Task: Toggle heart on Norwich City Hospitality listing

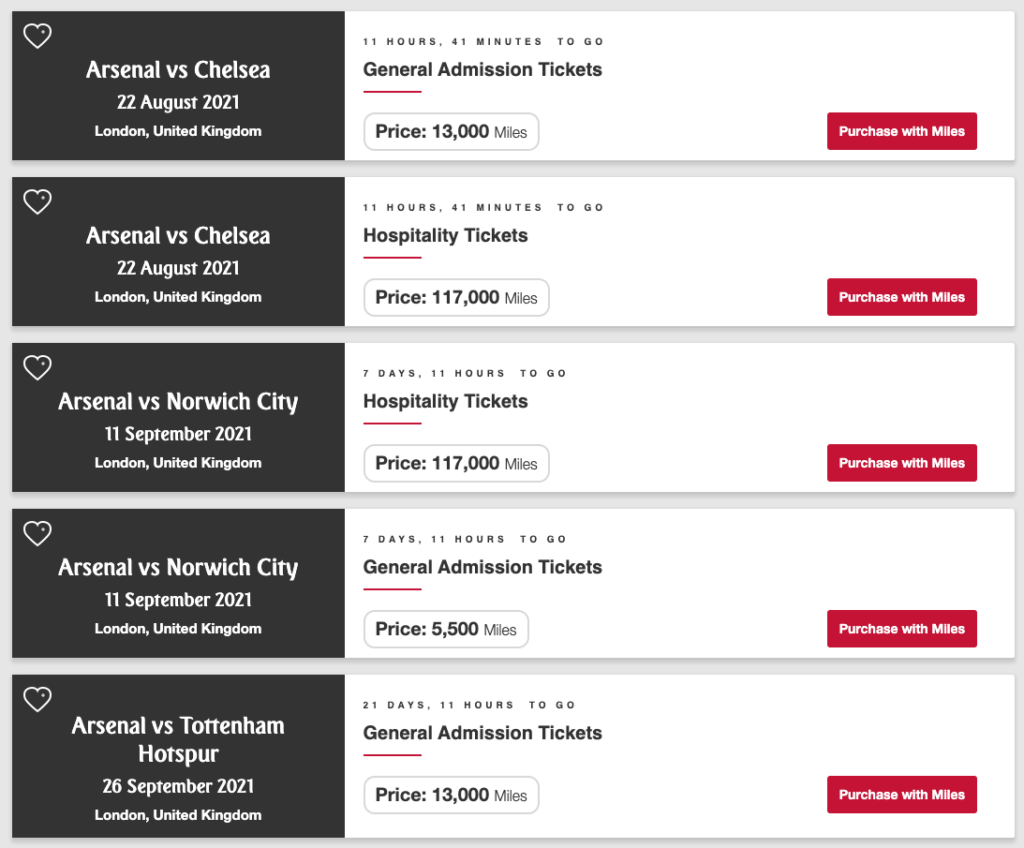Action: point(37,368)
